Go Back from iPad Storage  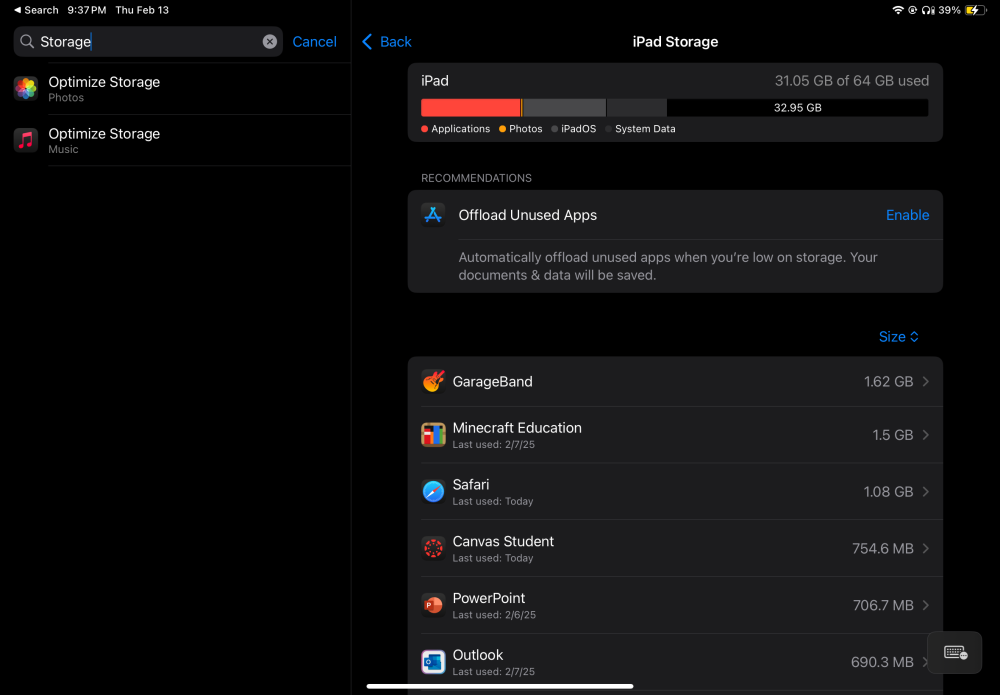(387, 41)
